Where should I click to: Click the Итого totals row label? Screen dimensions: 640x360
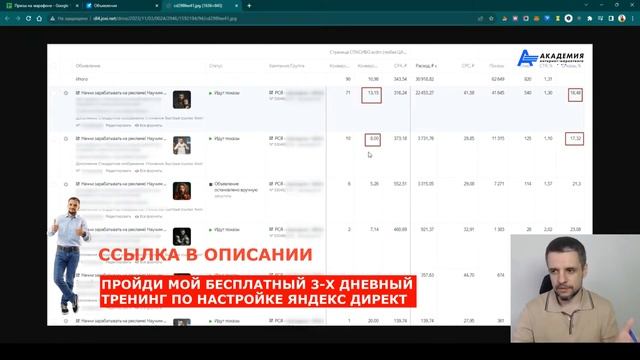click(x=82, y=79)
